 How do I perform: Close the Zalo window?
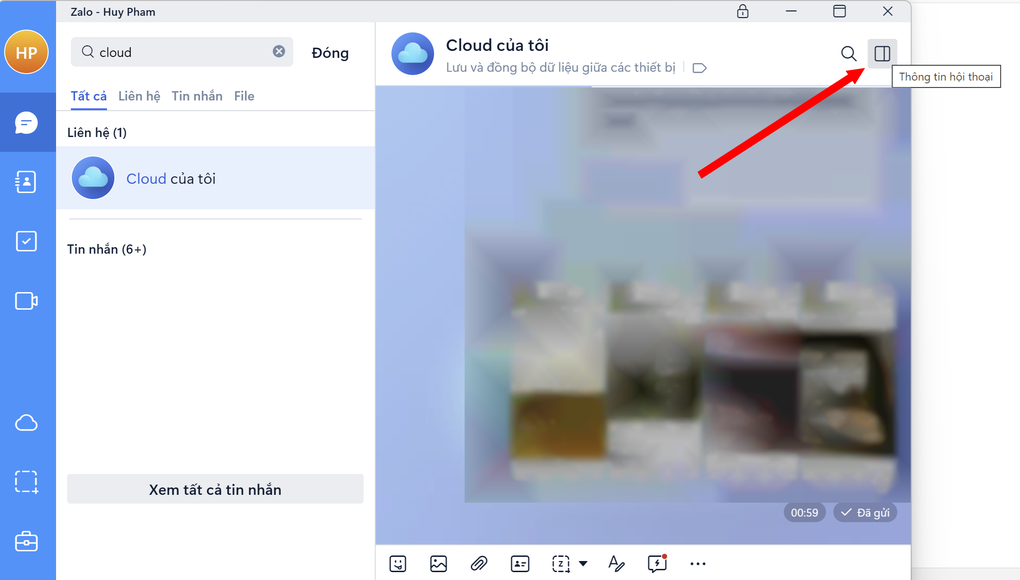point(888,11)
